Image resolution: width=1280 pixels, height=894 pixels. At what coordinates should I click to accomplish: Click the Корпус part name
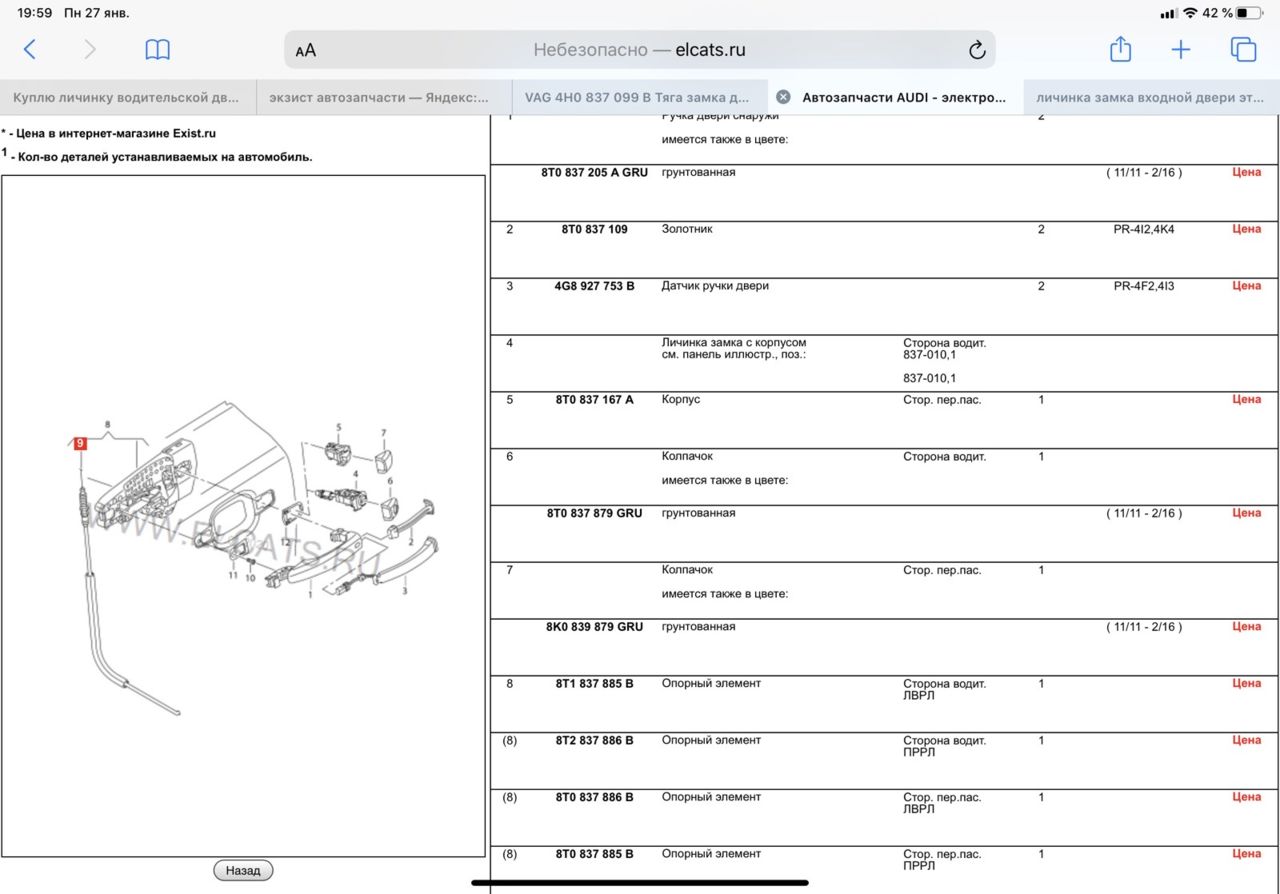click(x=681, y=399)
